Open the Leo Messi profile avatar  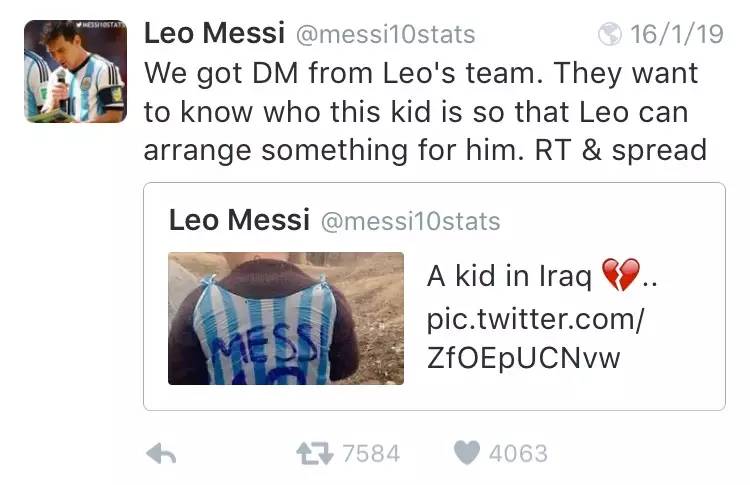tap(75, 72)
